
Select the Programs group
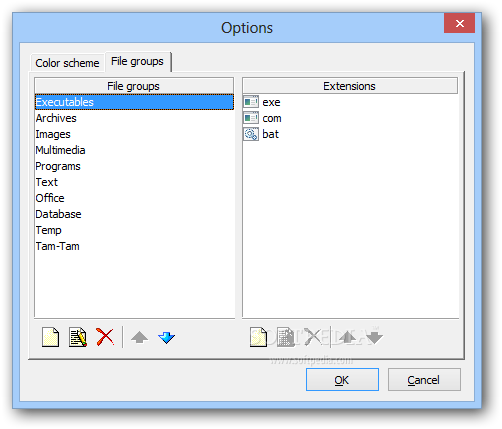point(134,166)
